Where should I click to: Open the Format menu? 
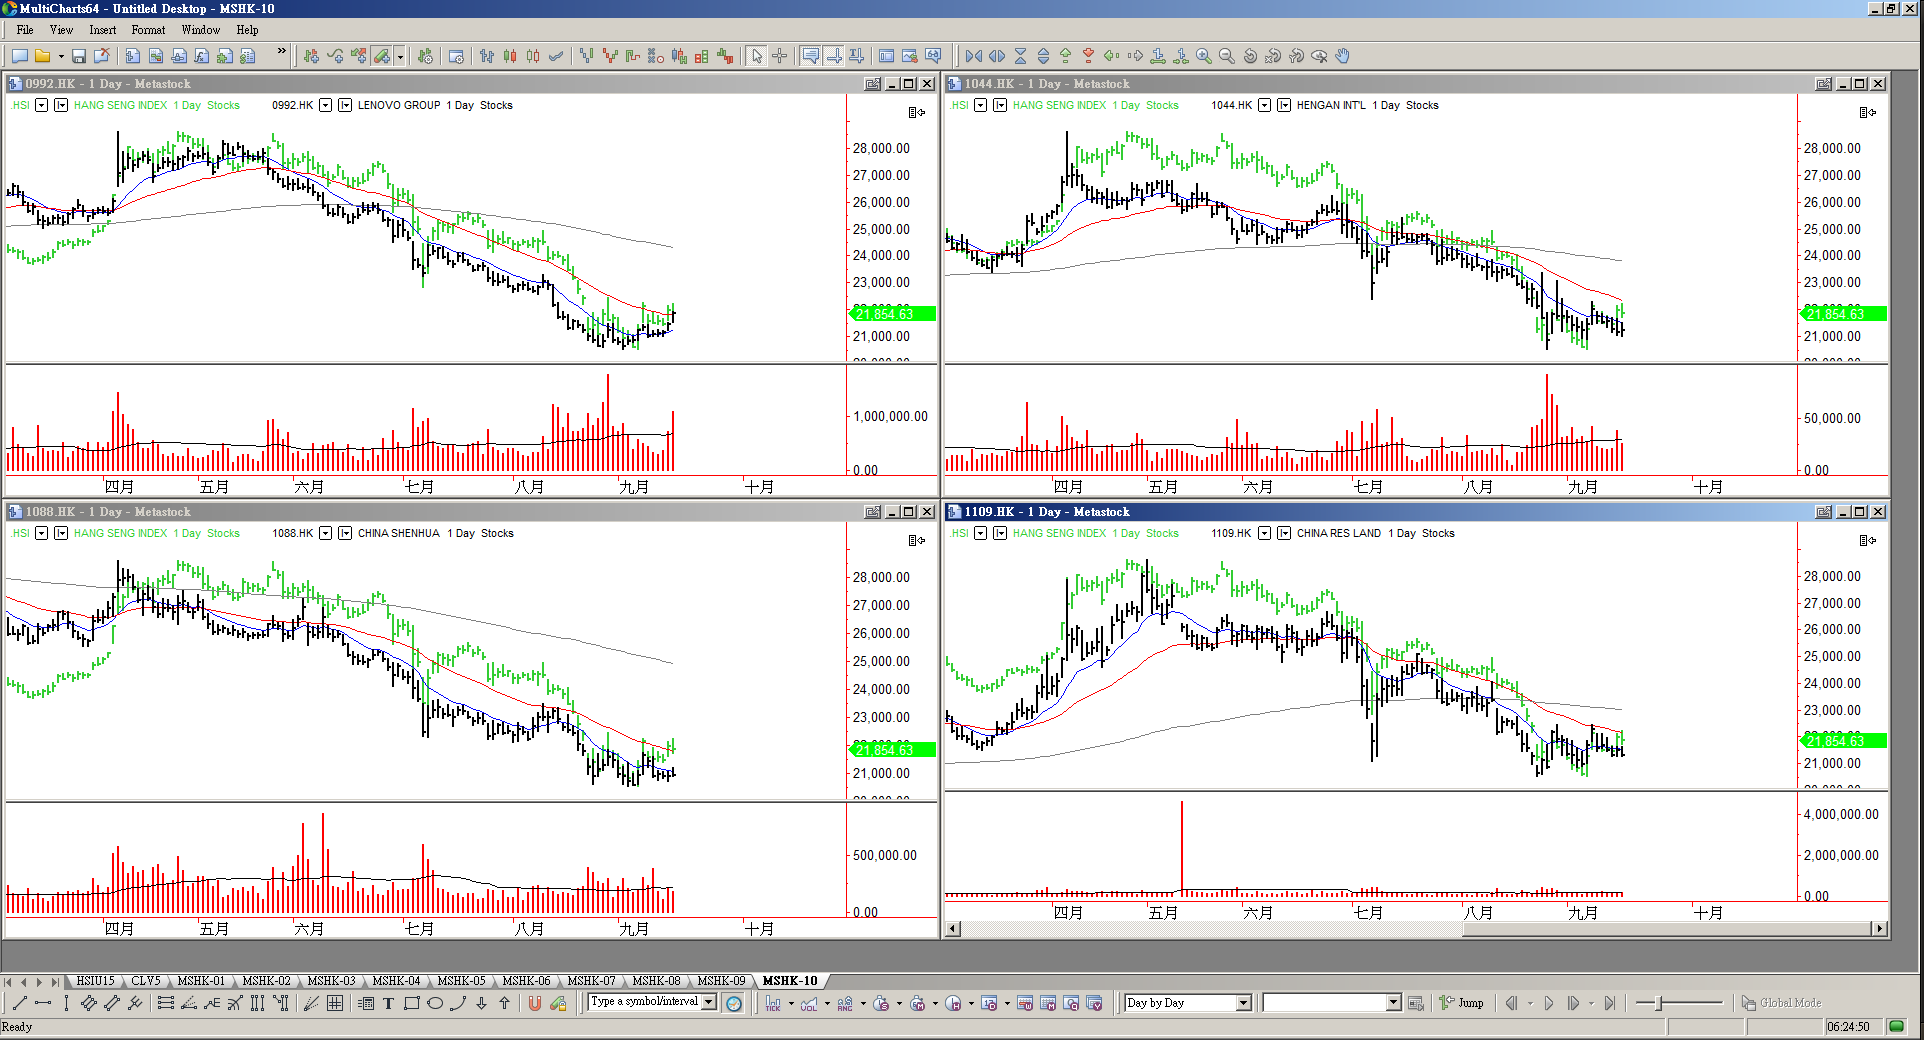(x=148, y=30)
